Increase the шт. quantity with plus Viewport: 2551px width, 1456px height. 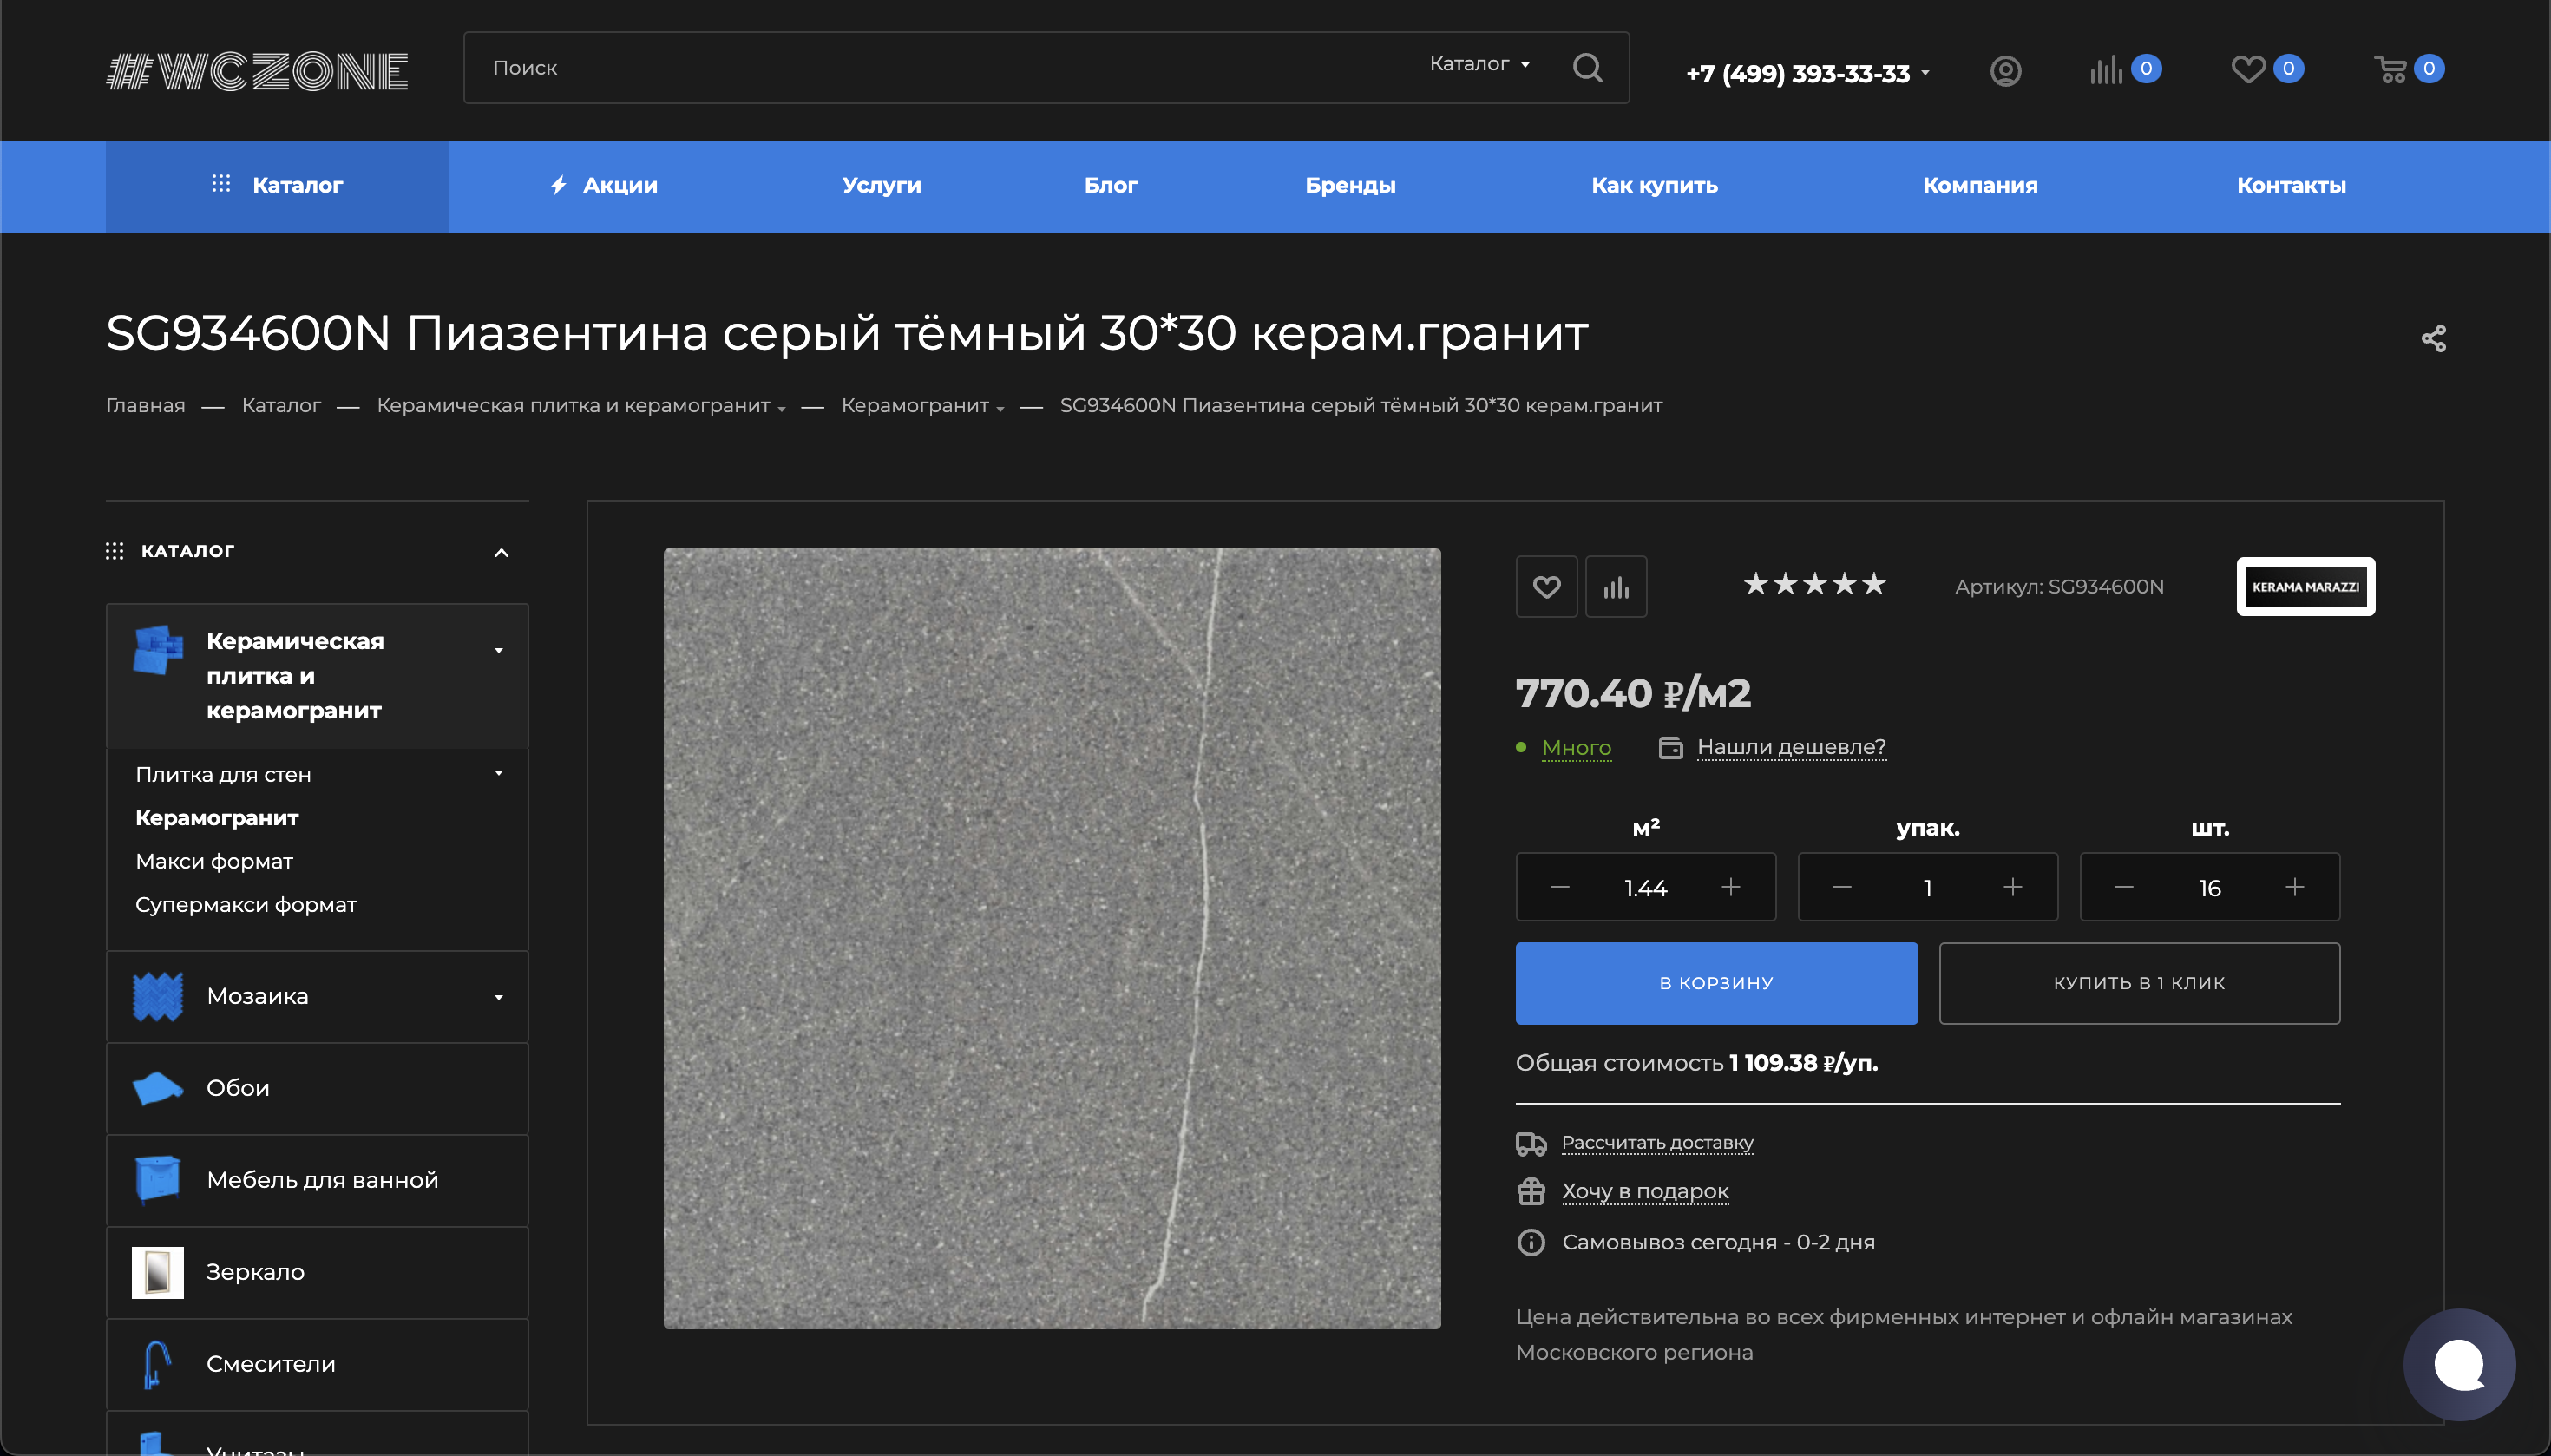(x=2294, y=887)
